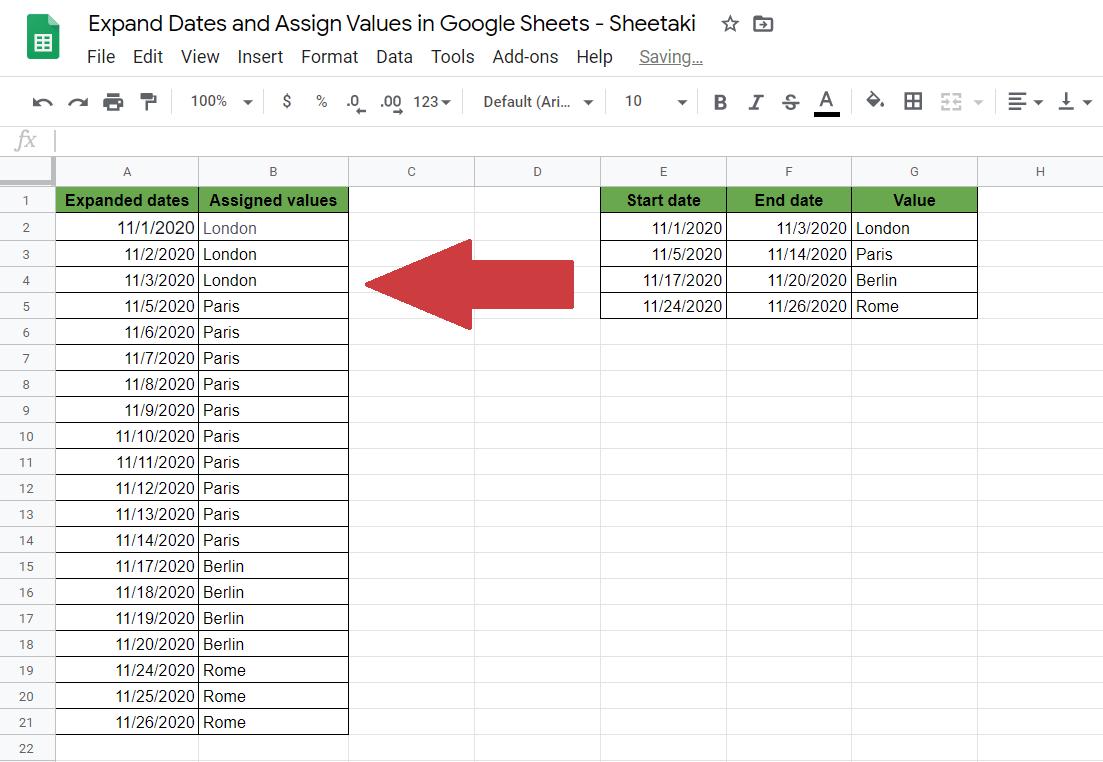Toggle bold formatting
The image size is (1103, 762).
pos(720,101)
